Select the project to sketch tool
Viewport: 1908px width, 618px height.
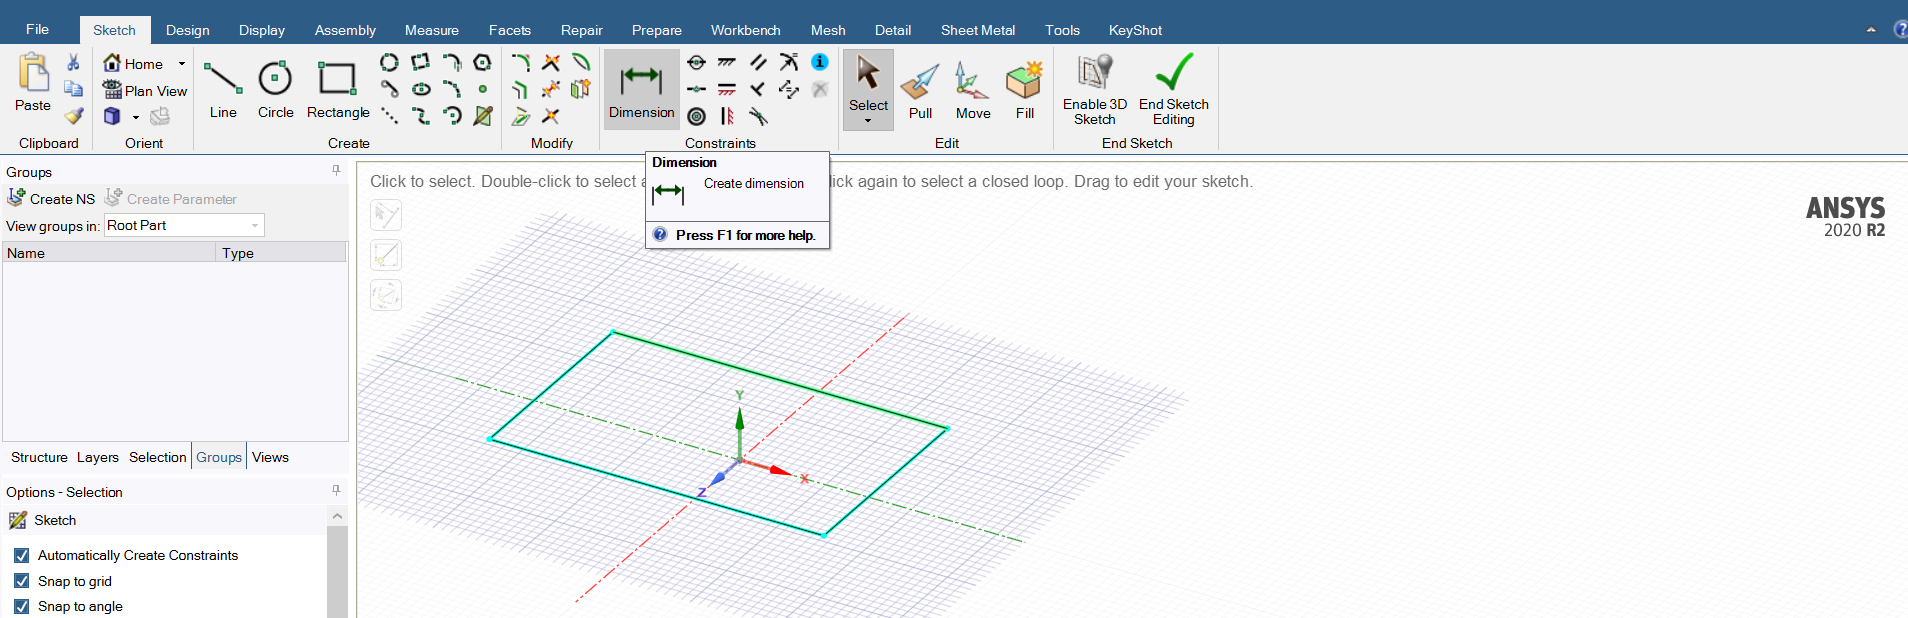[521, 116]
